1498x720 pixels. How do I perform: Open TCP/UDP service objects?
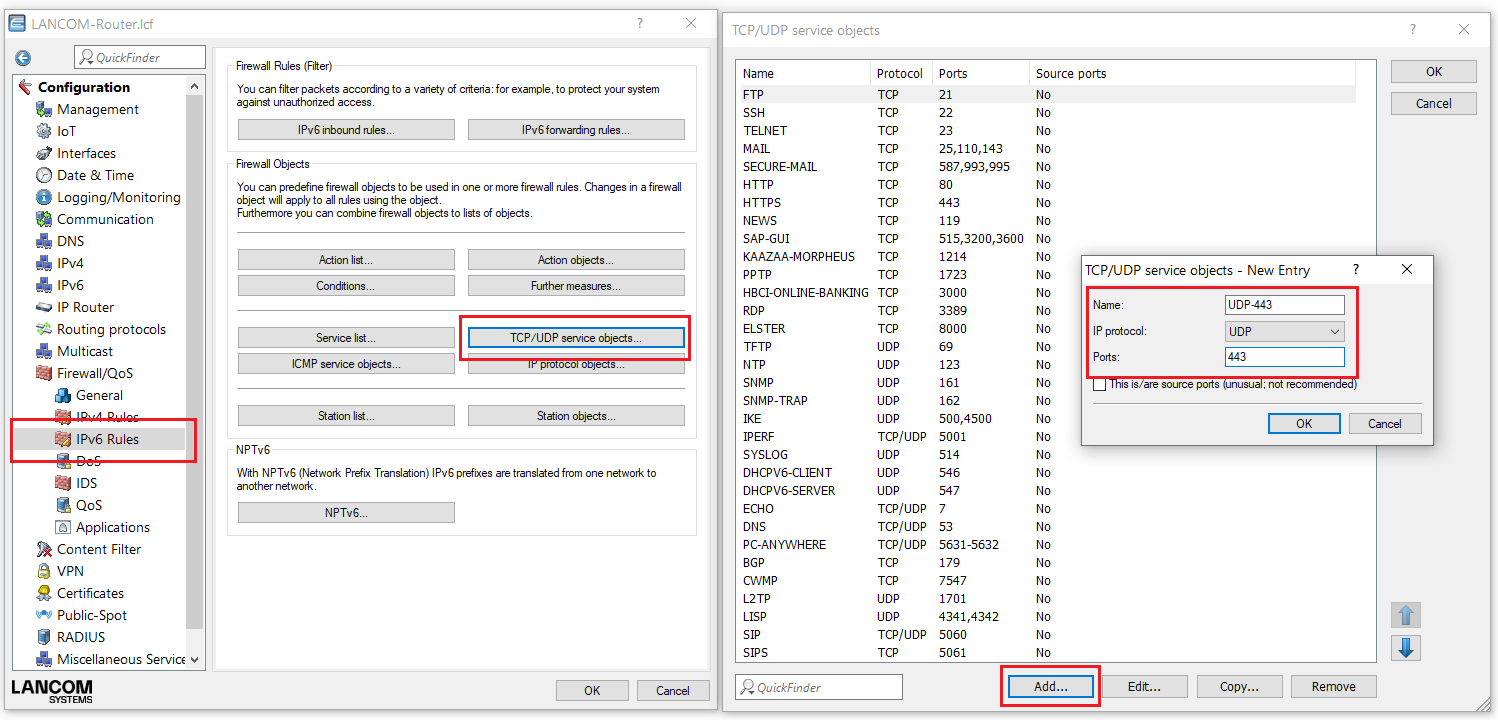click(576, 338)
